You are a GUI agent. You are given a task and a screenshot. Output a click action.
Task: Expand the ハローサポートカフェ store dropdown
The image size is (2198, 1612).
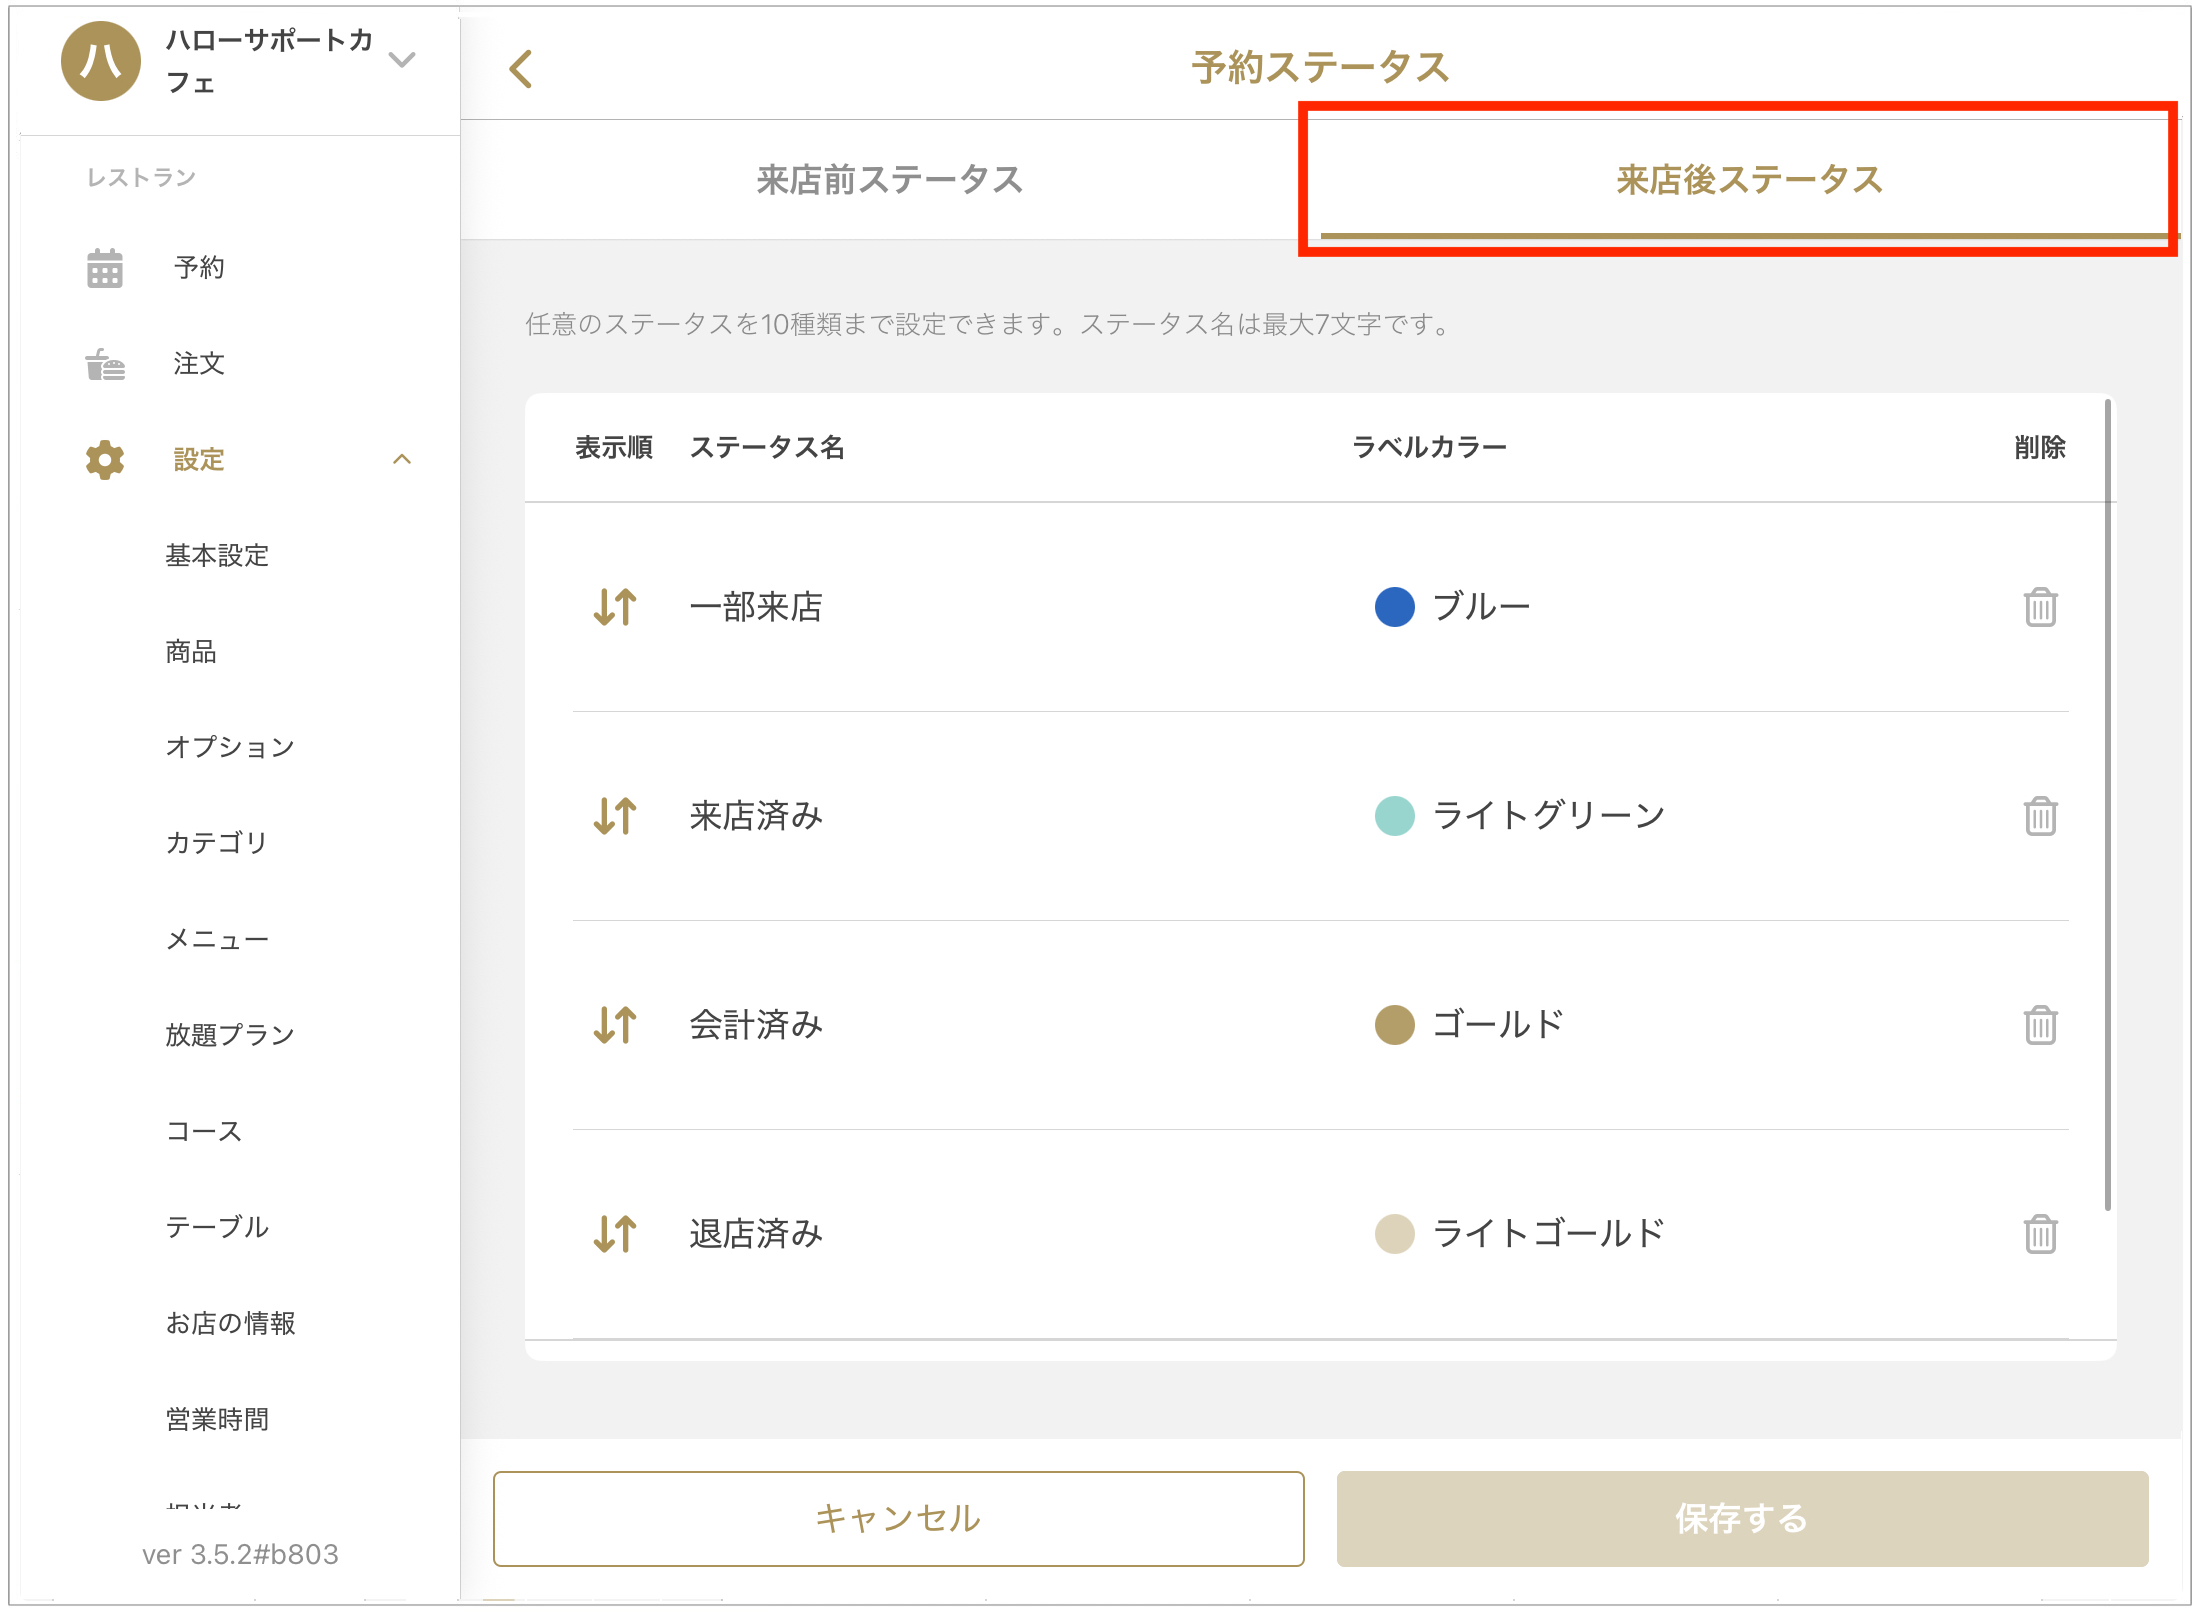point(402,60)
